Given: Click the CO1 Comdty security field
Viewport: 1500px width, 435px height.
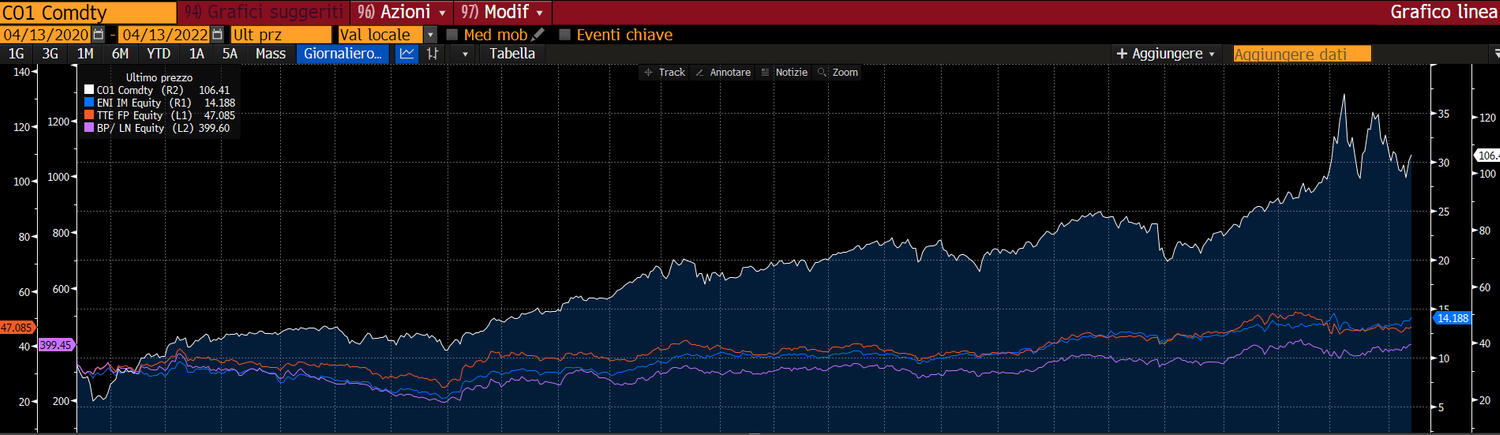Looking at the screenshot, I should click(86, 12).
